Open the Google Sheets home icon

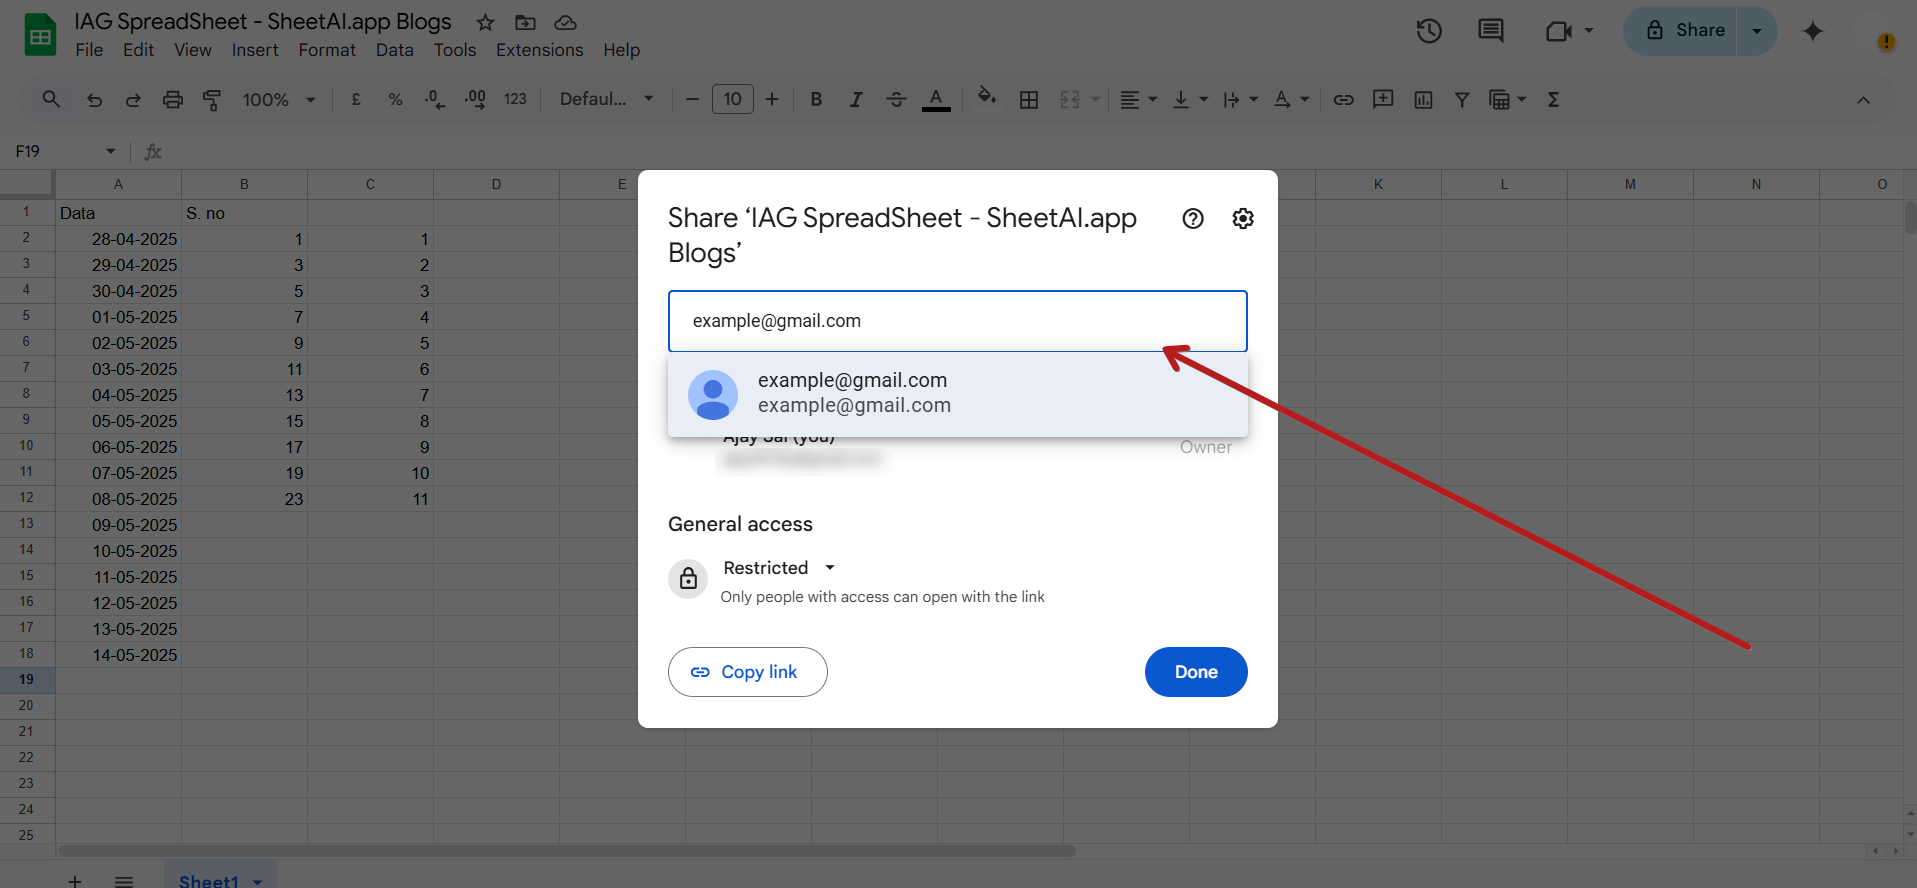[40, 36]
